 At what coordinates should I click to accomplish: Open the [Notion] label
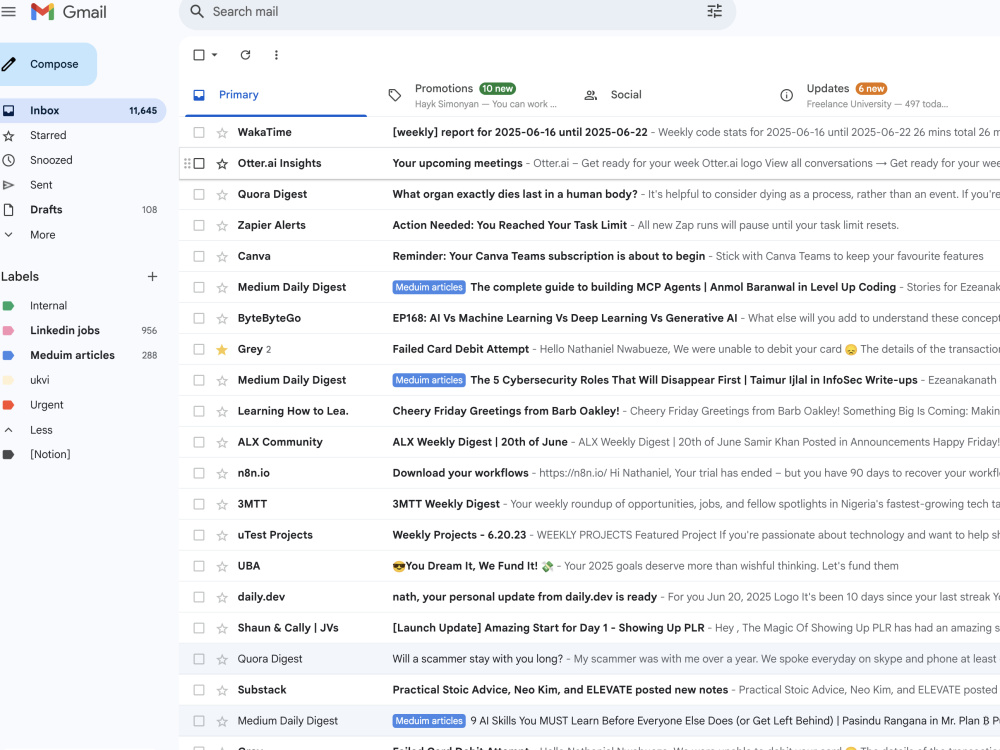coord(82,454)
